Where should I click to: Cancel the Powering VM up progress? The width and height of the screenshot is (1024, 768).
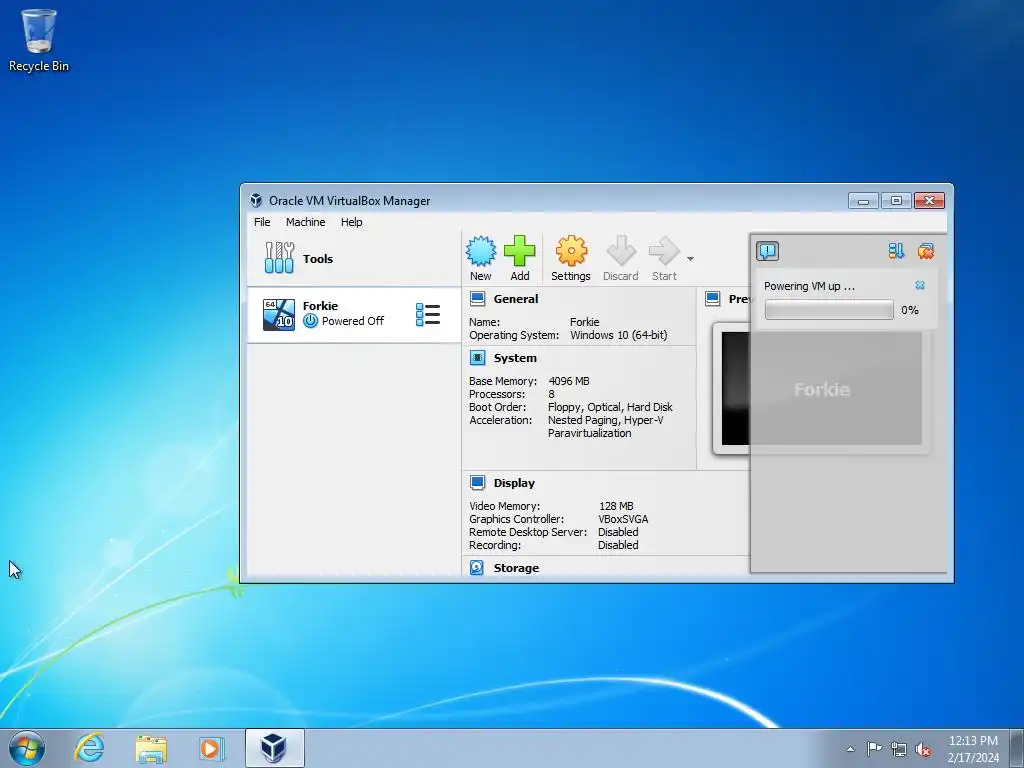coord(920,285)
